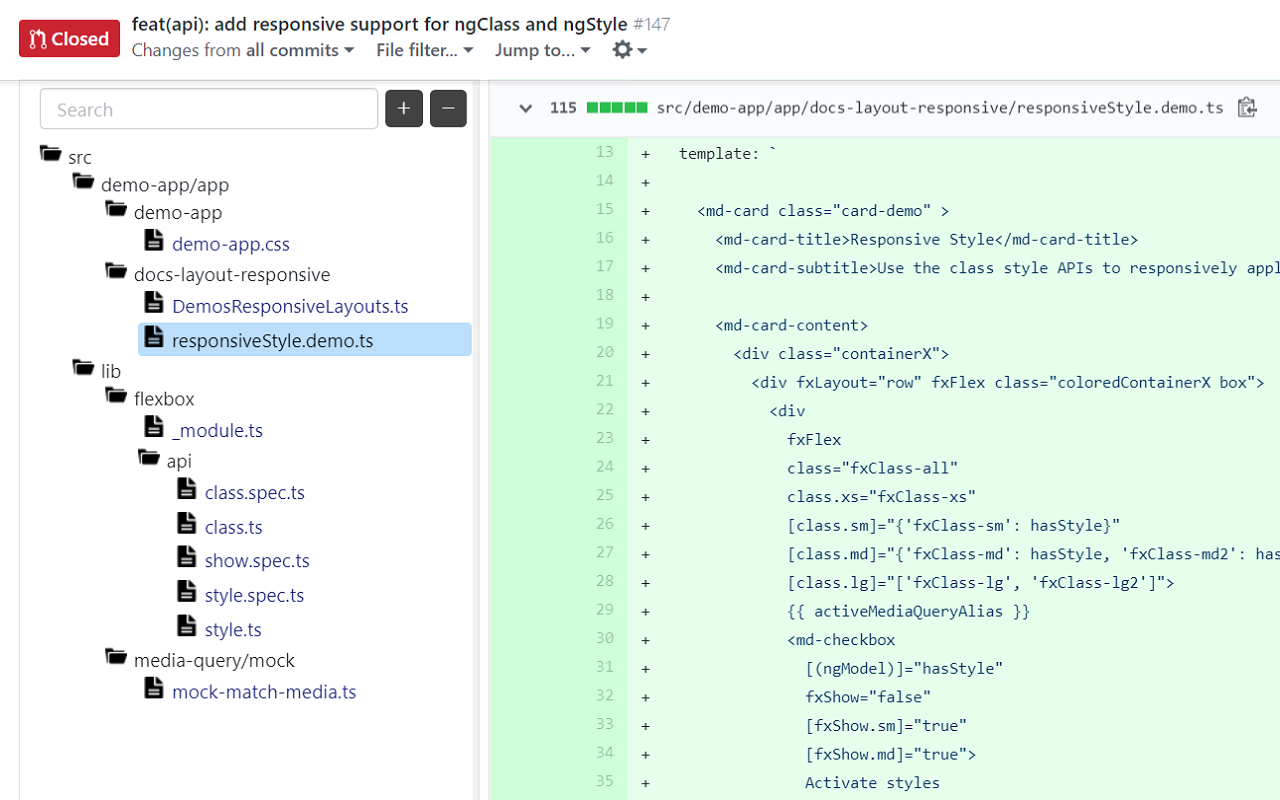Collapse the responsiveStyle.demo.ts diff with chevron
This screenshot has height=800, width=1280.
tap(525, 108)
